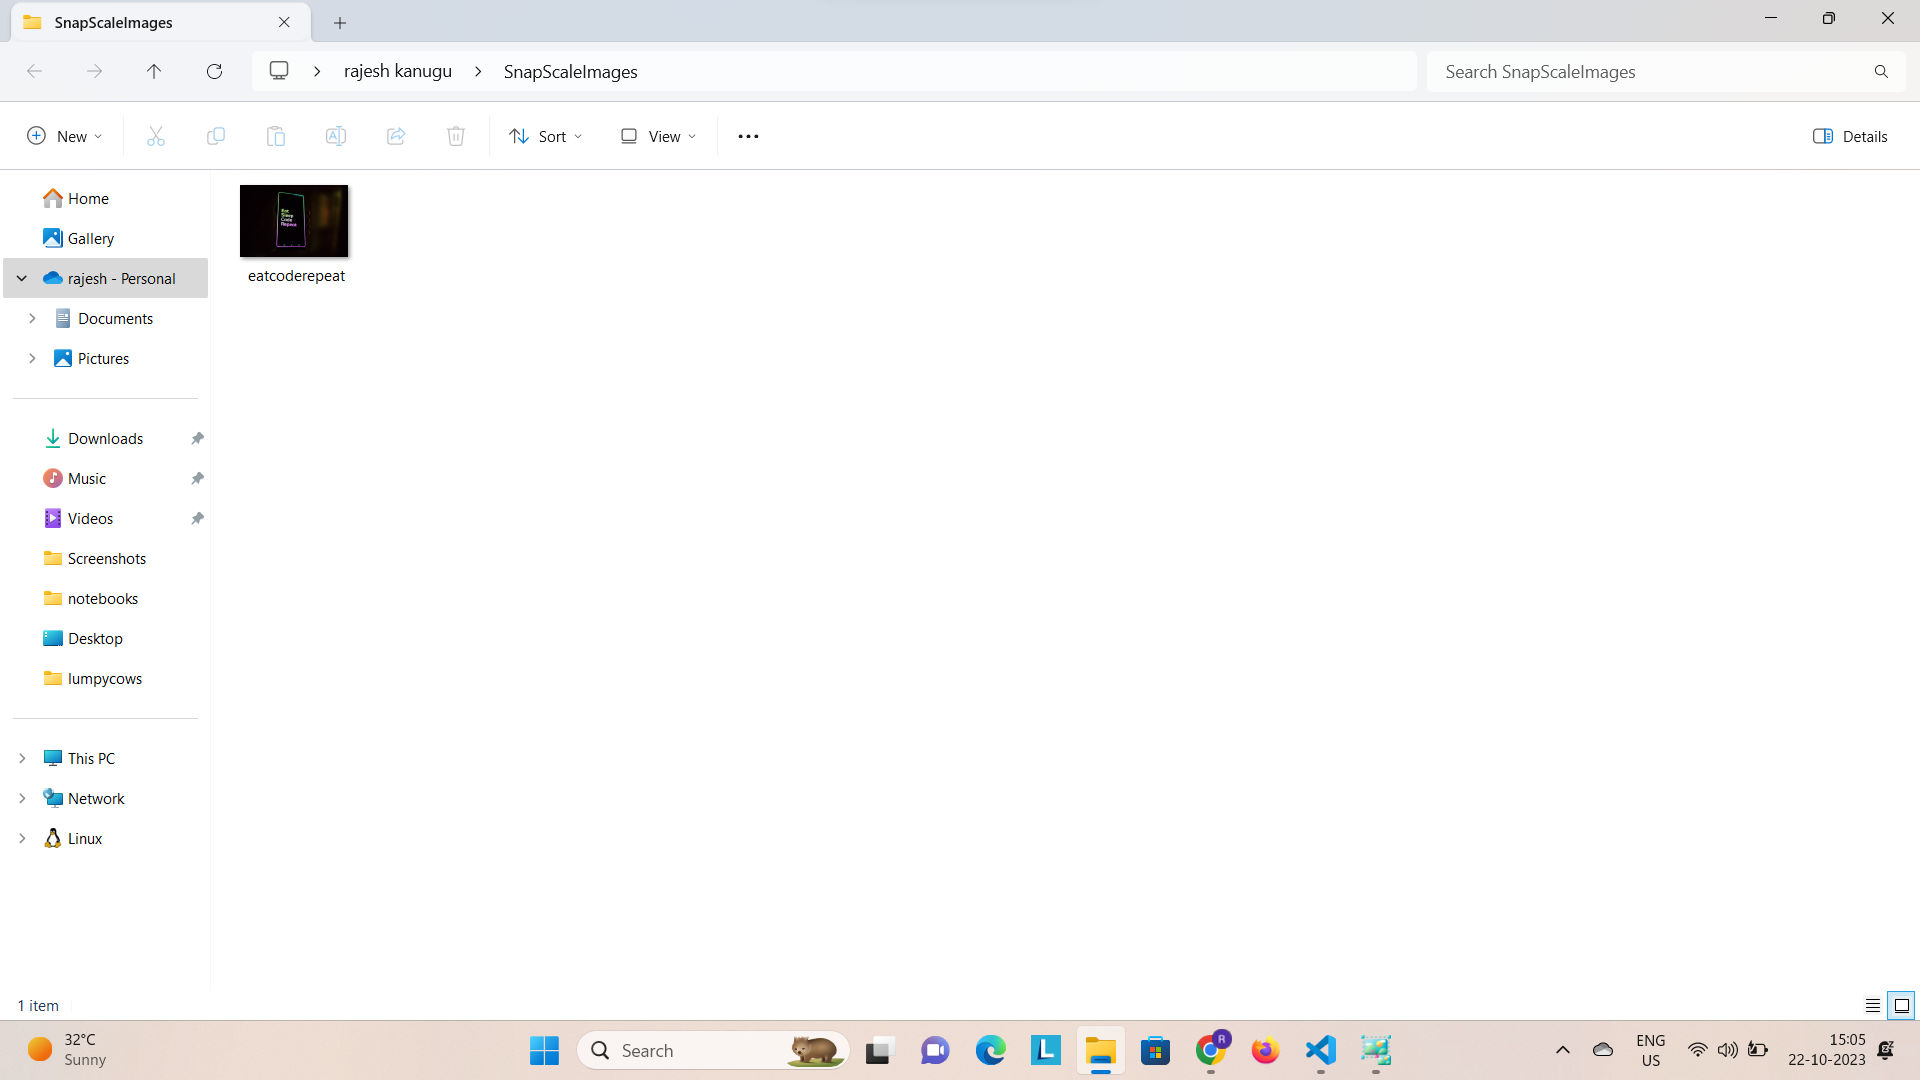Expand the This PC tree node

(22, 758)
